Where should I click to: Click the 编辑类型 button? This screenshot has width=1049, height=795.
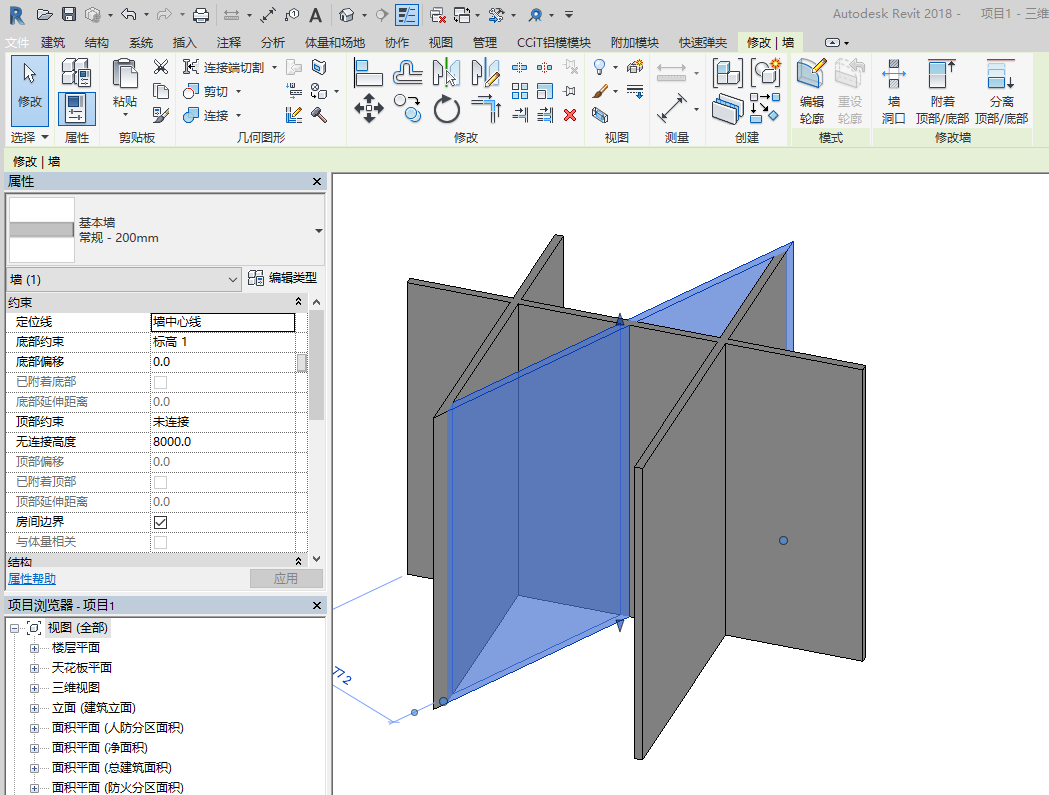(282, 278)
